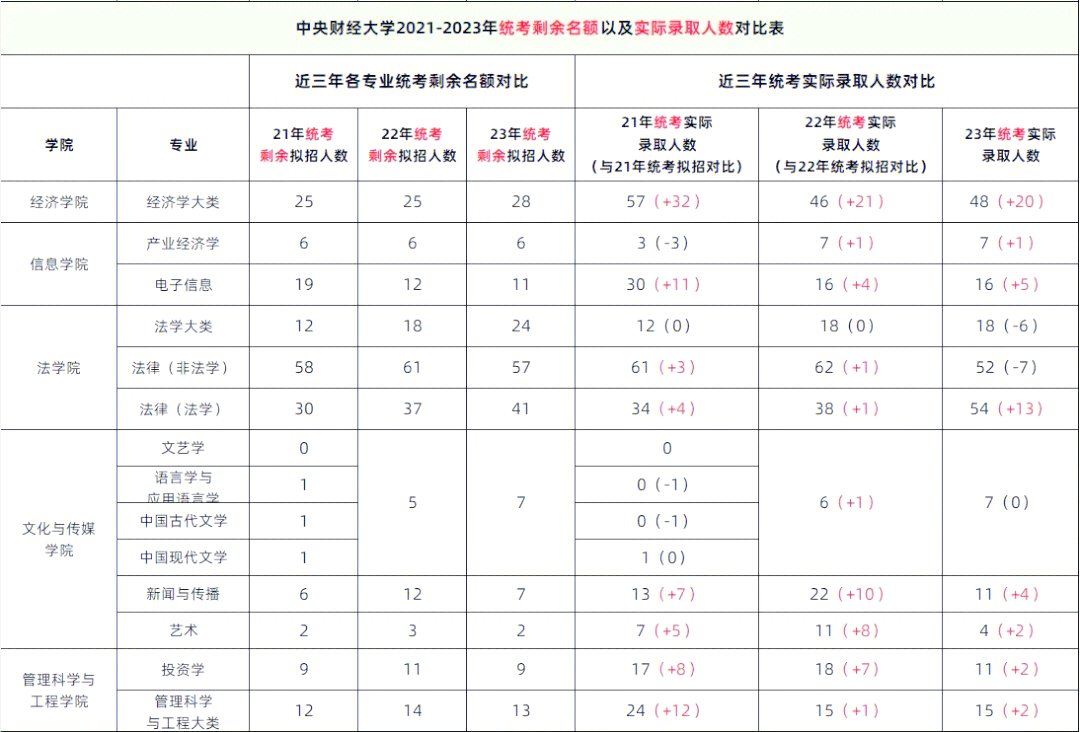Select the value 54 (+13) for 法律（法学）
Image resolution: width=1080 pixels, height=732 pixels.
(1006, 409)
